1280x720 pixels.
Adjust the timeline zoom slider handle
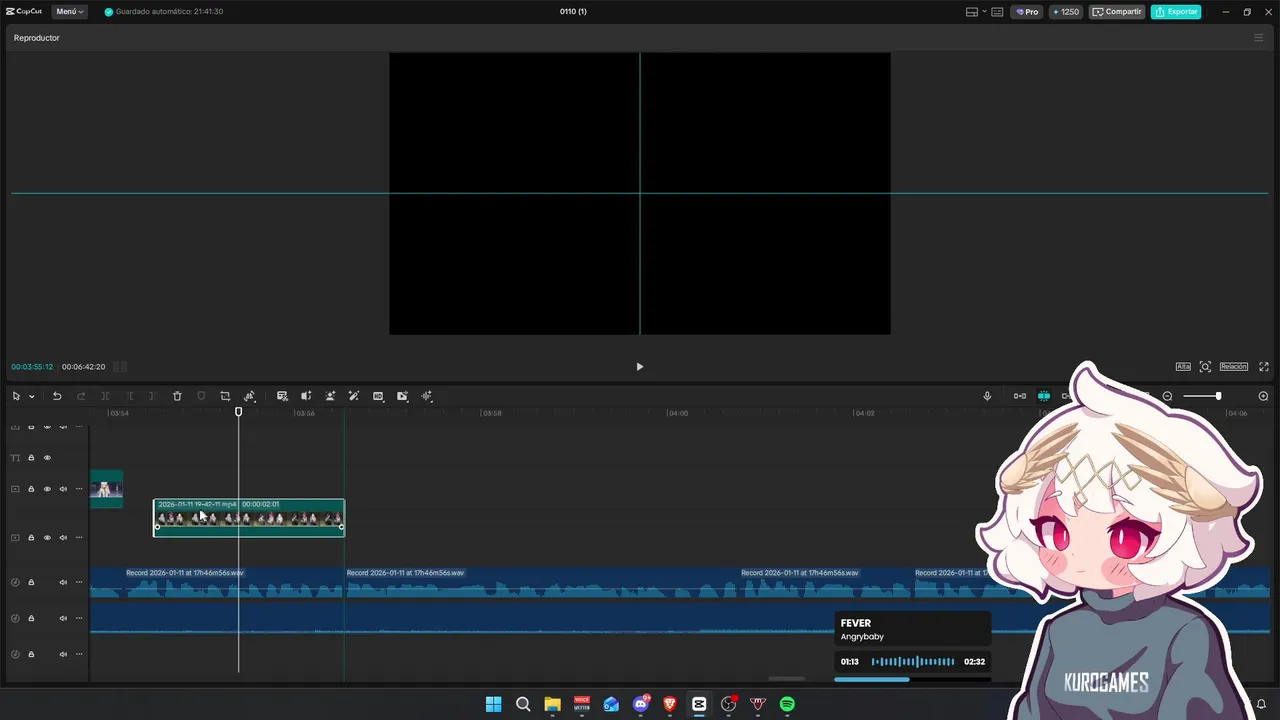click(x=1218, y=396)
